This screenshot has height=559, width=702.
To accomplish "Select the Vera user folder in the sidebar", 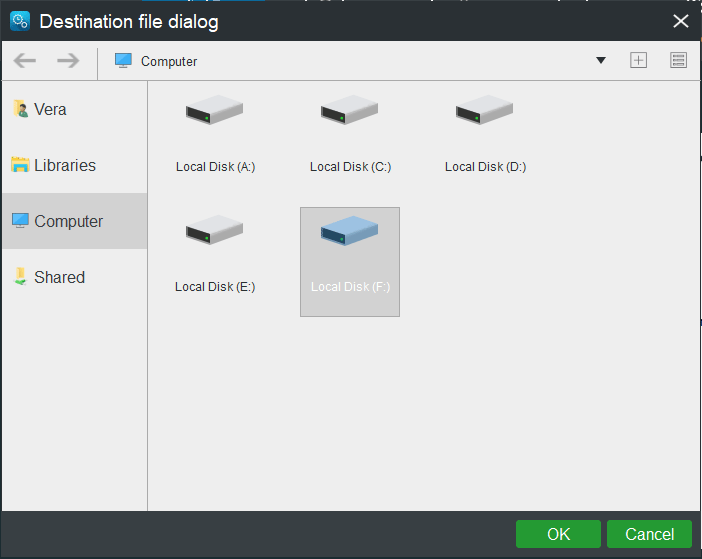I will pyautogui.click(x=74, y=109).
